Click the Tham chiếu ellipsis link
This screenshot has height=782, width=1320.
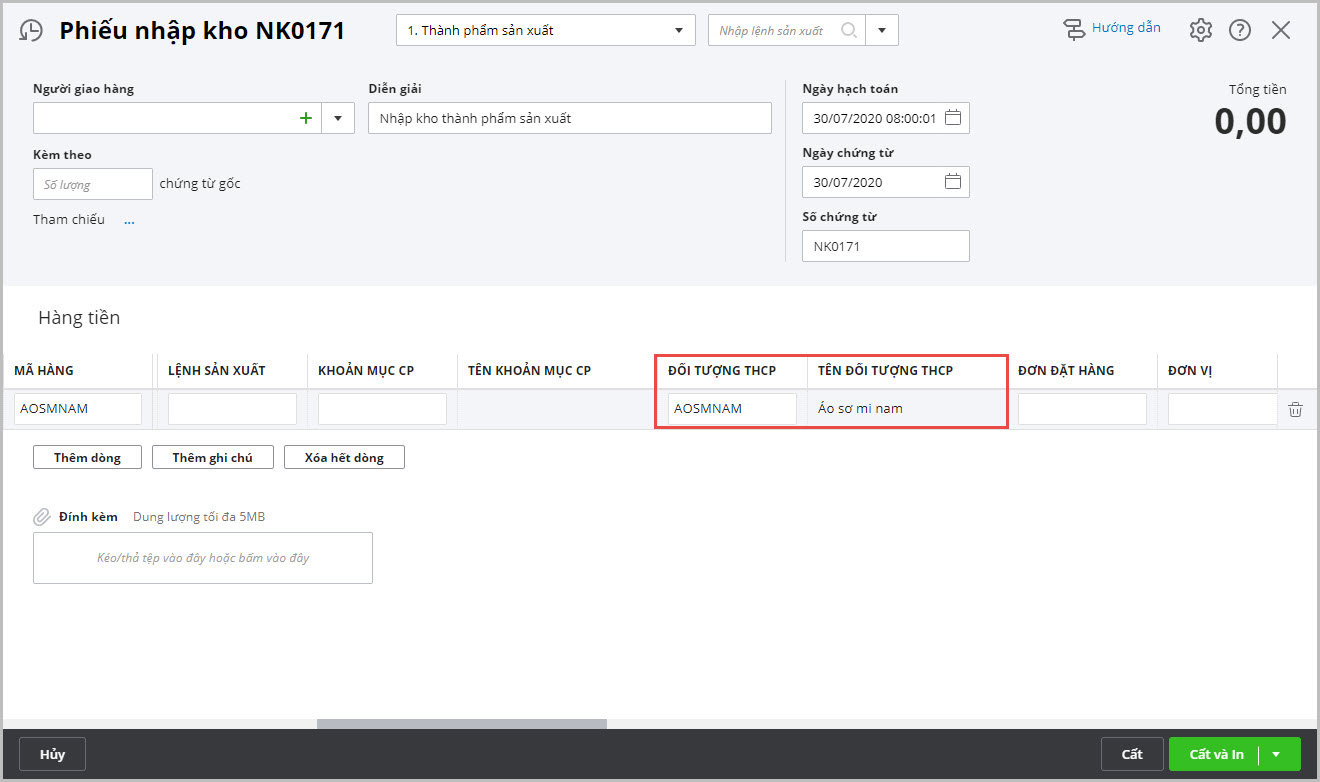click(129, 220)
